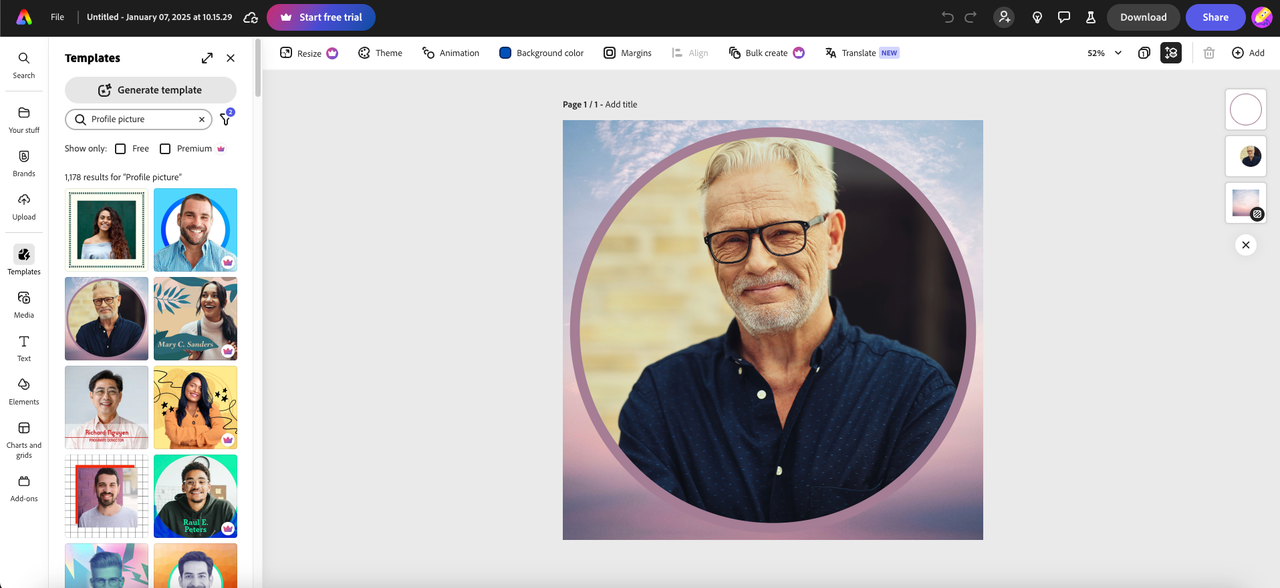Screen dimensions: 1280x588
Task: Open the invite people icon
Action: tap(1004, 17)
